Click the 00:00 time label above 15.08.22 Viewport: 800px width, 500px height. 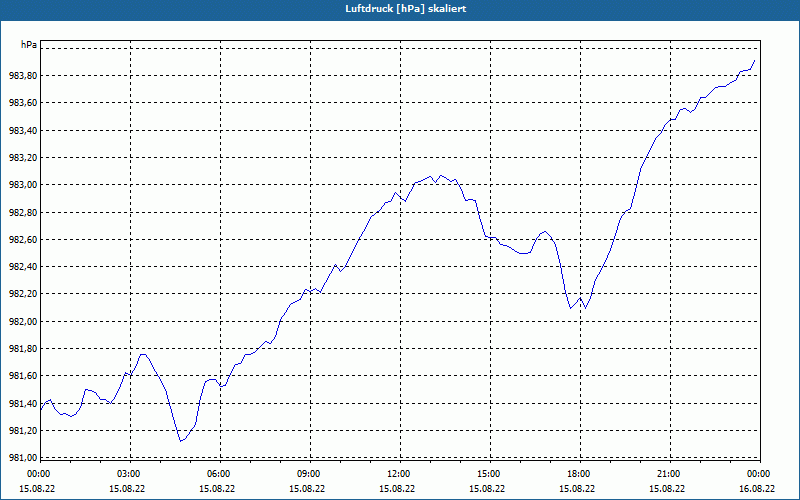(x=38, y=474)
